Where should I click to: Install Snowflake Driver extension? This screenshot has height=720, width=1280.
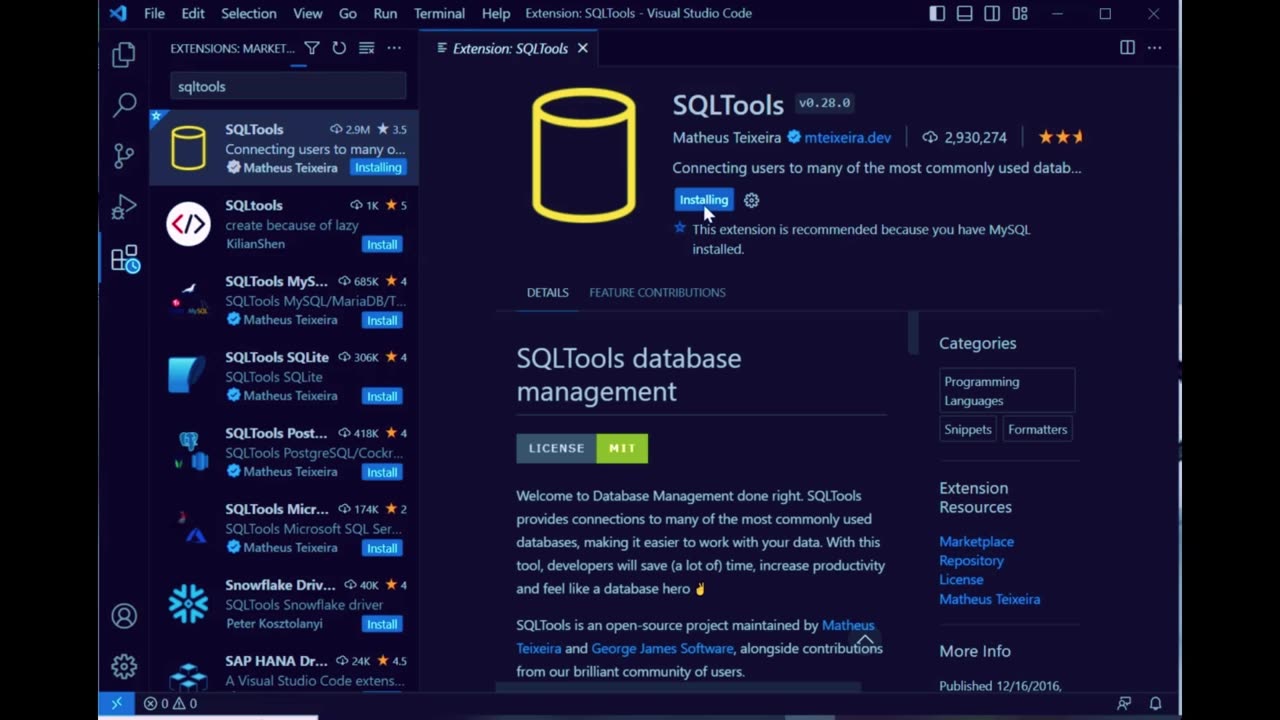coord(382,624)
